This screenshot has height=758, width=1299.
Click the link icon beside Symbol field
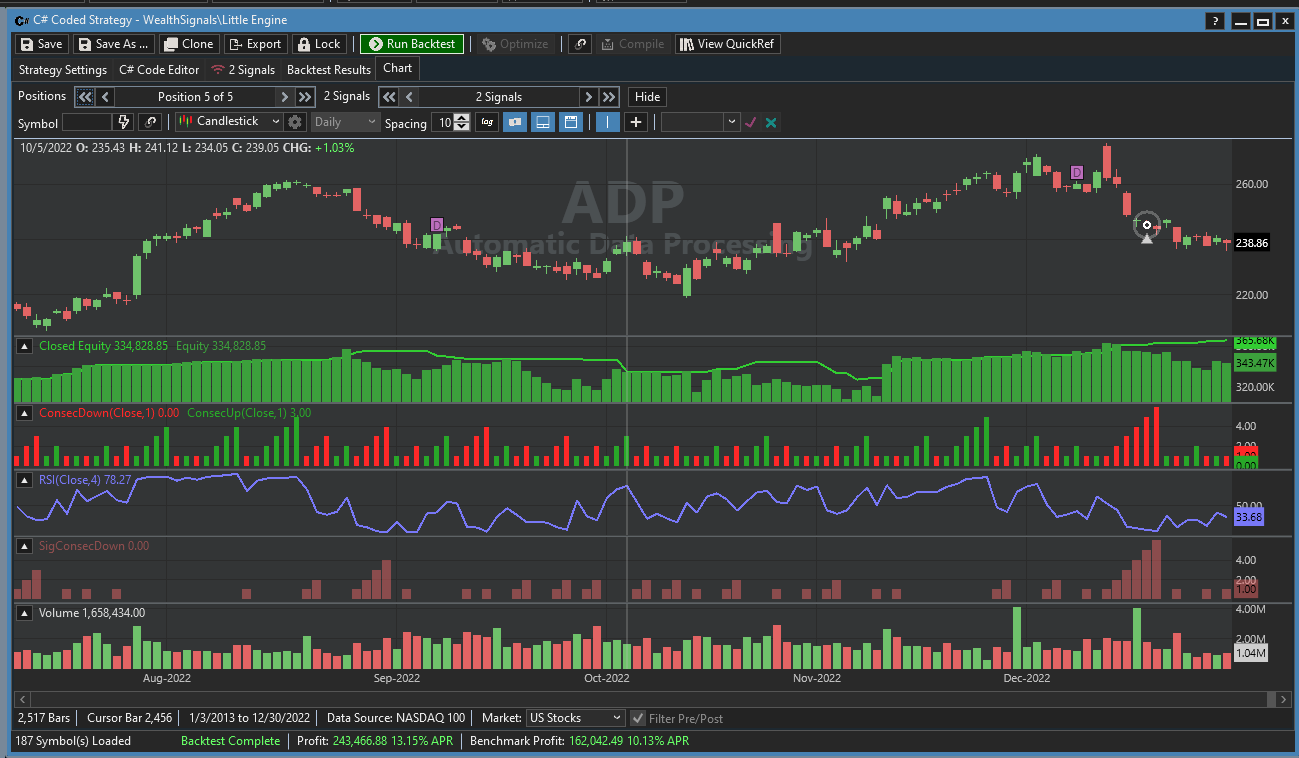click(150, 122)
